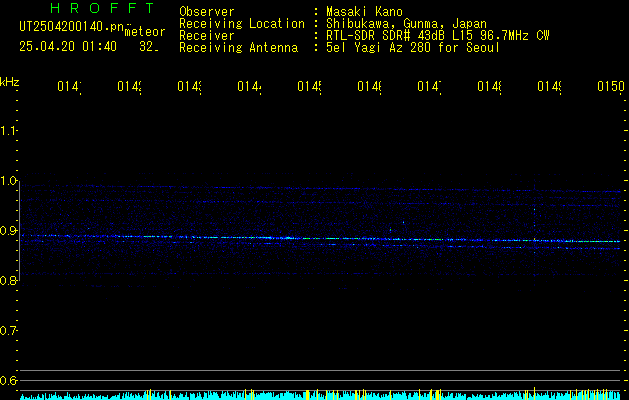
Task: Click the 0.7 kHz frequency label
Action: 8,331
